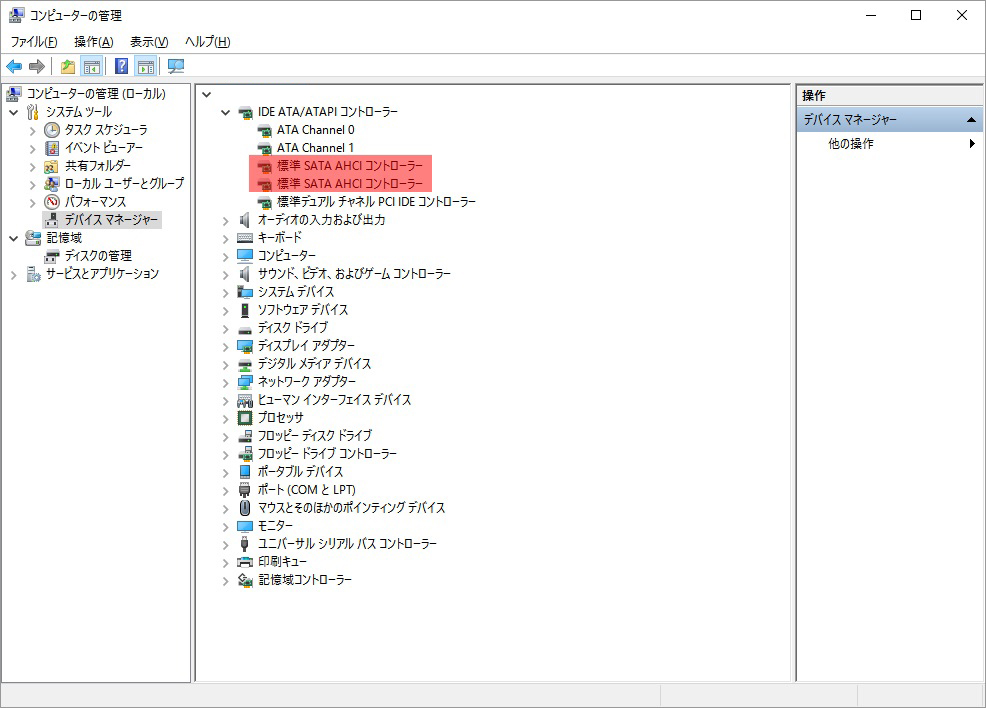Expand the オーディオの入力および出力 node
The height and width of the screenshot is (708, 986).
pos(226,221)
